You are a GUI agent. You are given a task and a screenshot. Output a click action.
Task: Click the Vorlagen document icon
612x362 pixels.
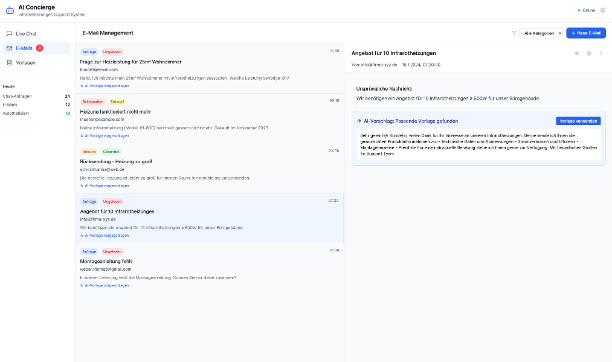click(9, 62)
